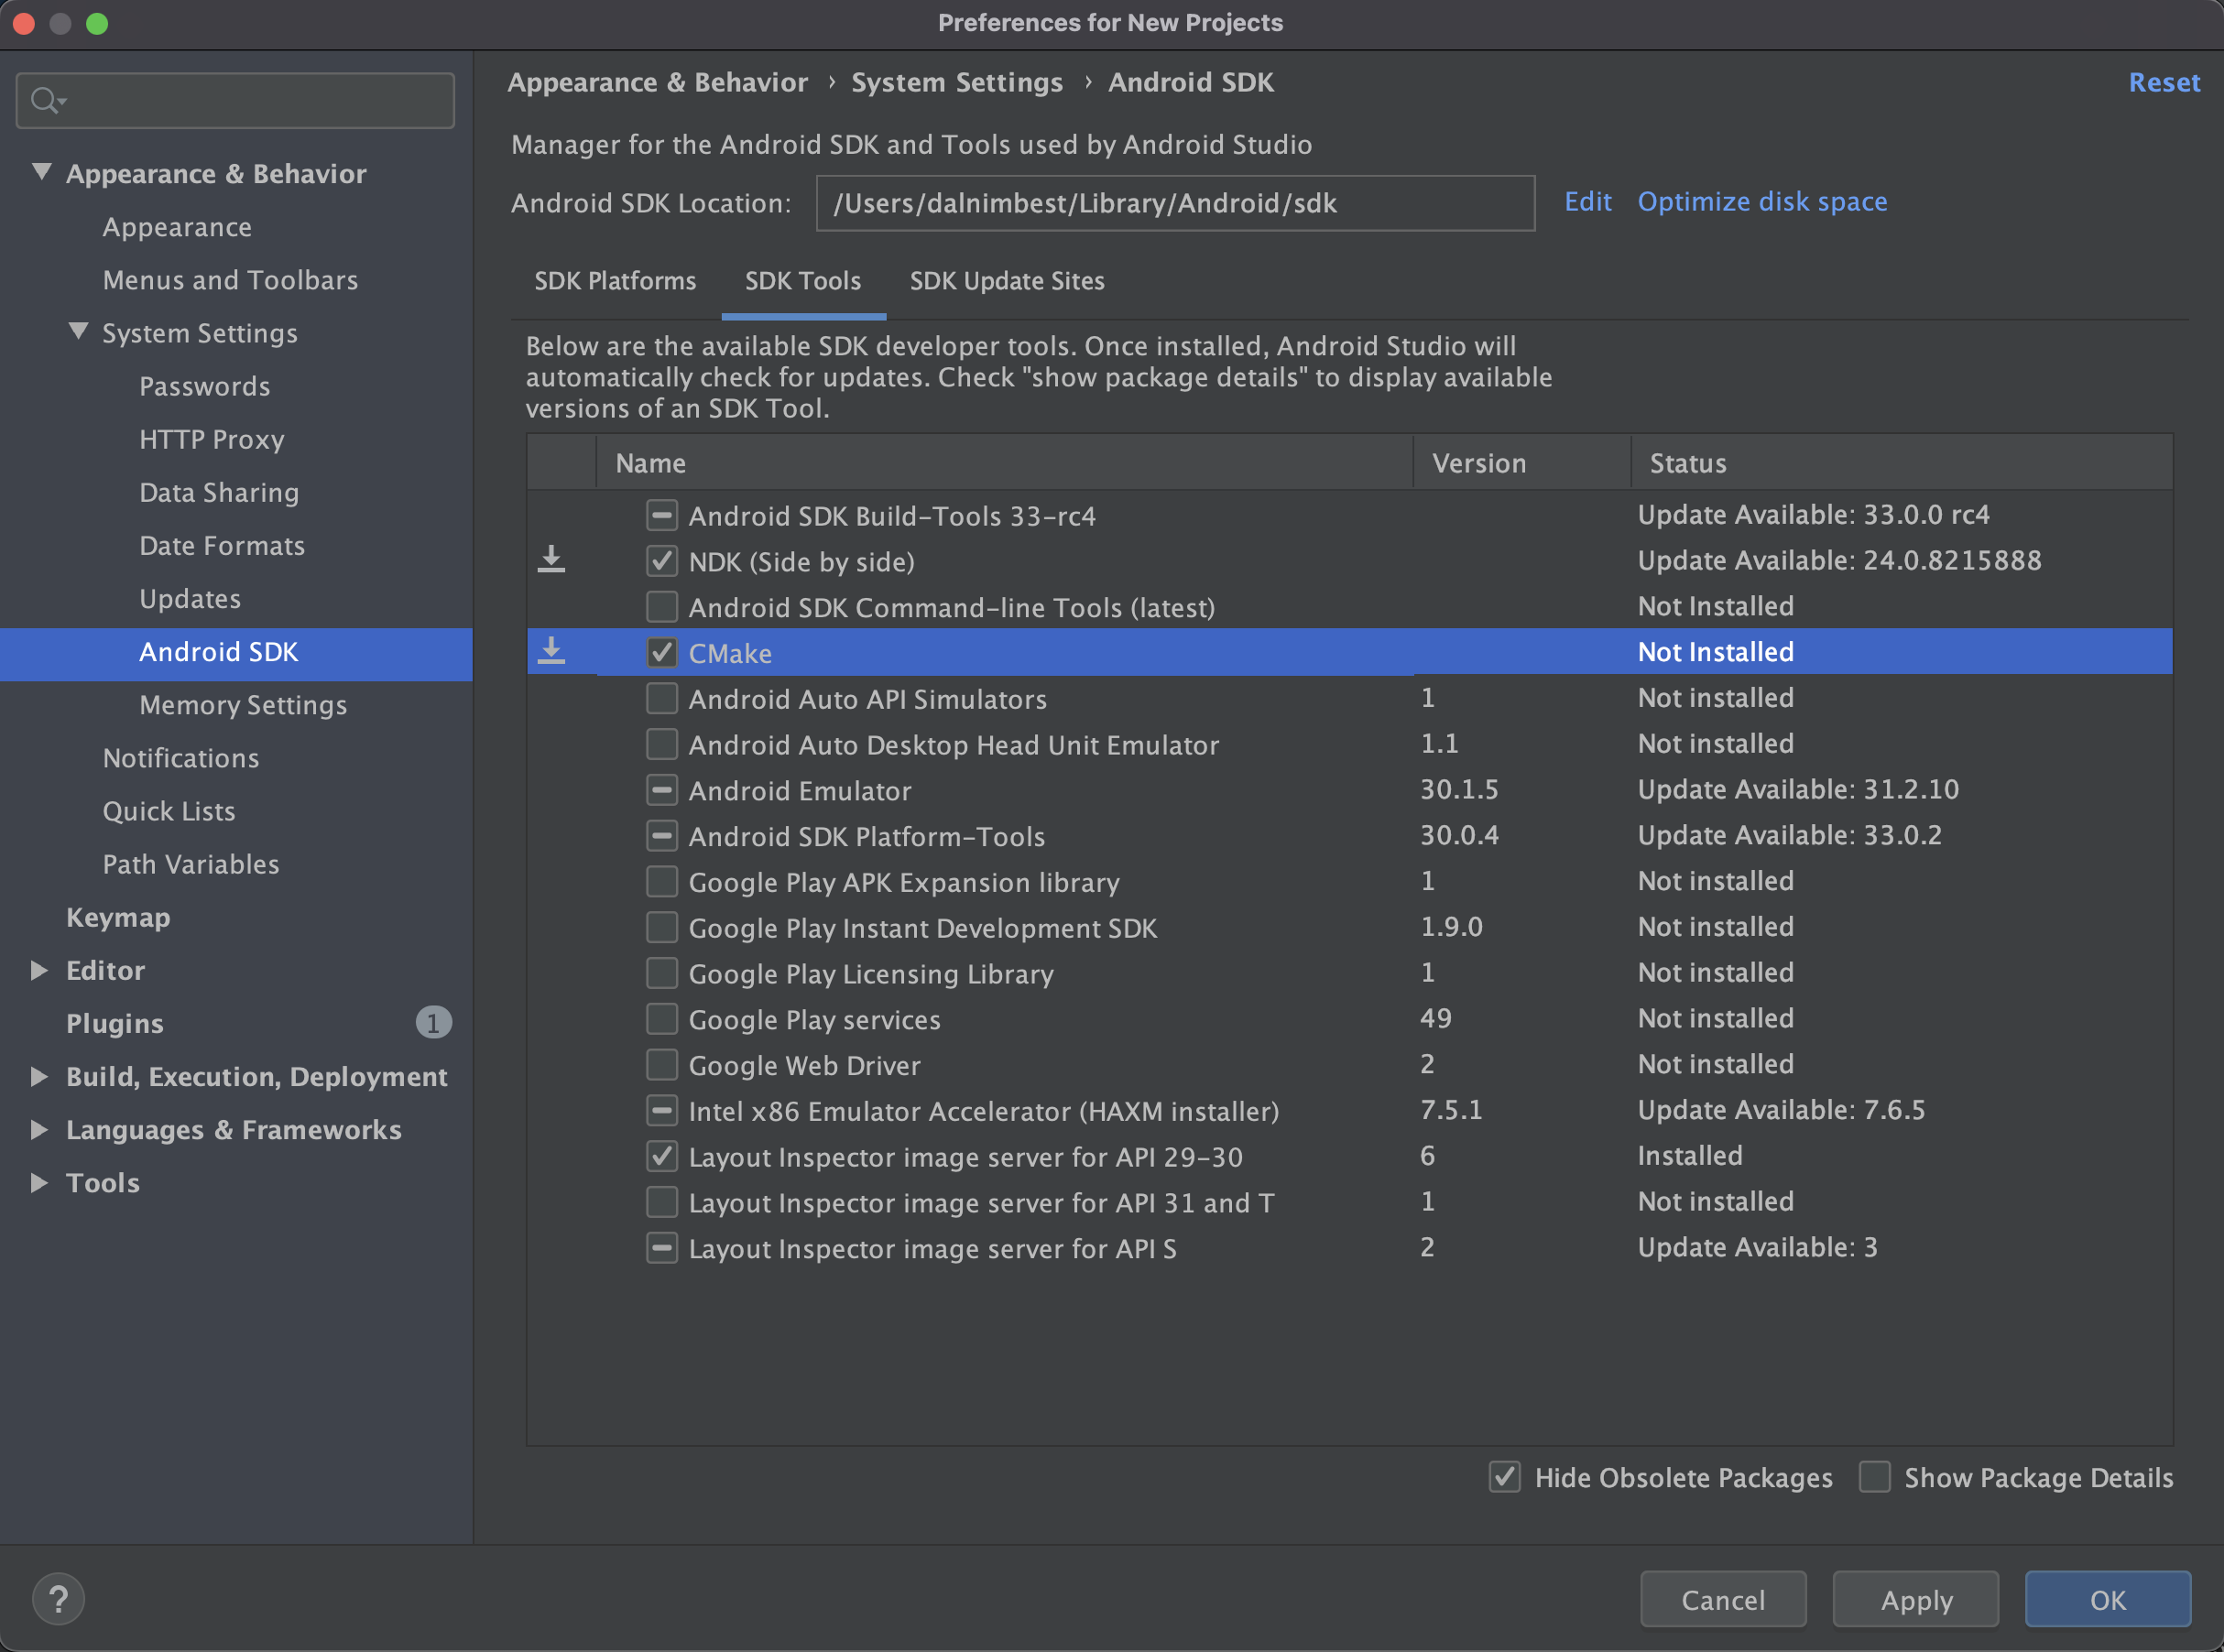Select HTTP Proxy settings

[212, 439]
